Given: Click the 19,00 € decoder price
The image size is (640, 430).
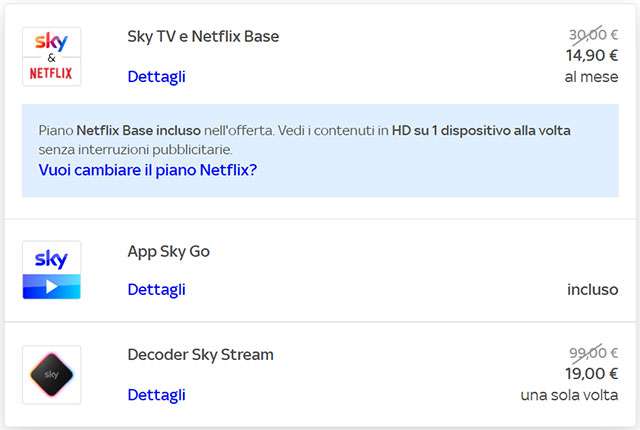Looking at the screenshot, I should click(x=591, y=373).
